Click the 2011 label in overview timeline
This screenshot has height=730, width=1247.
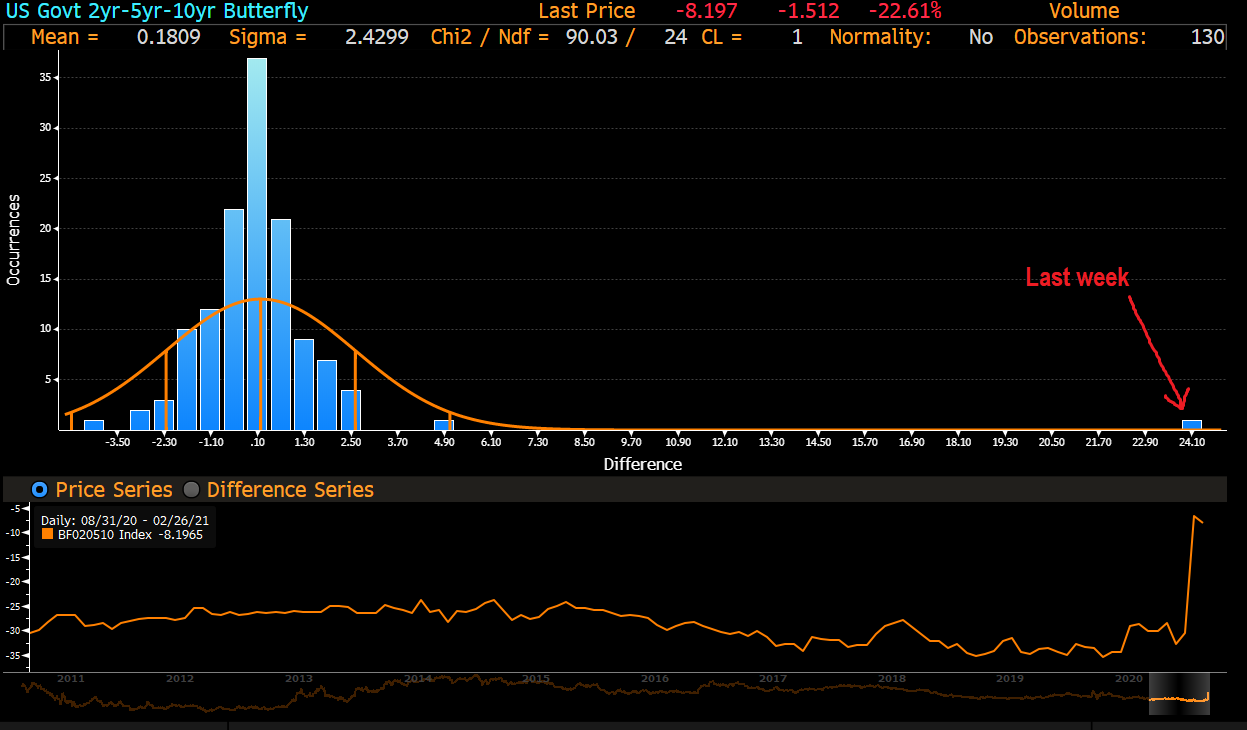70,679
